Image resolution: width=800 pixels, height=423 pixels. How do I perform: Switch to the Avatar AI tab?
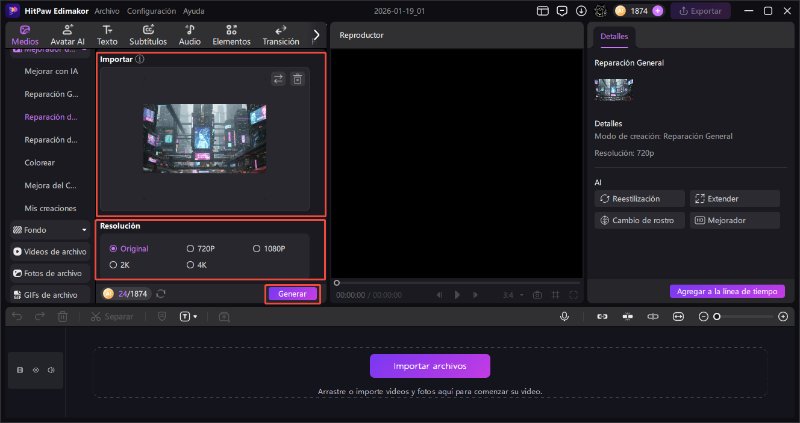tap(67, 35)
